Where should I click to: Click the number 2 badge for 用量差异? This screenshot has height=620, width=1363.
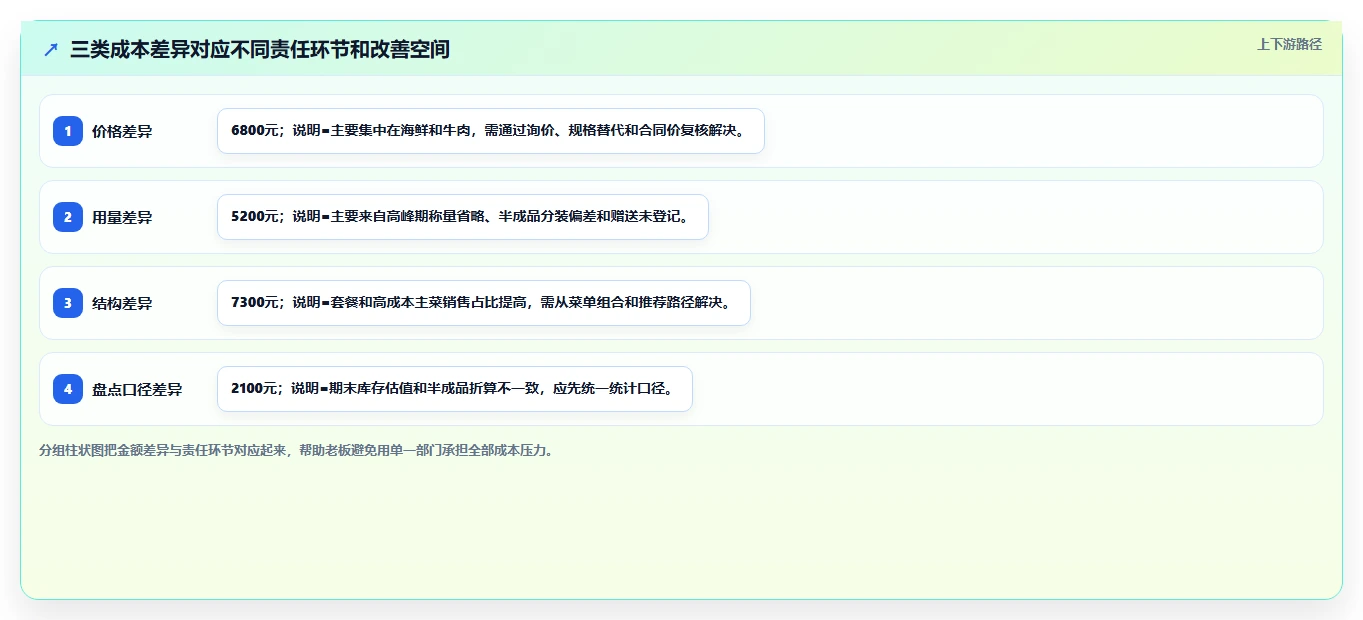point(68,217)
